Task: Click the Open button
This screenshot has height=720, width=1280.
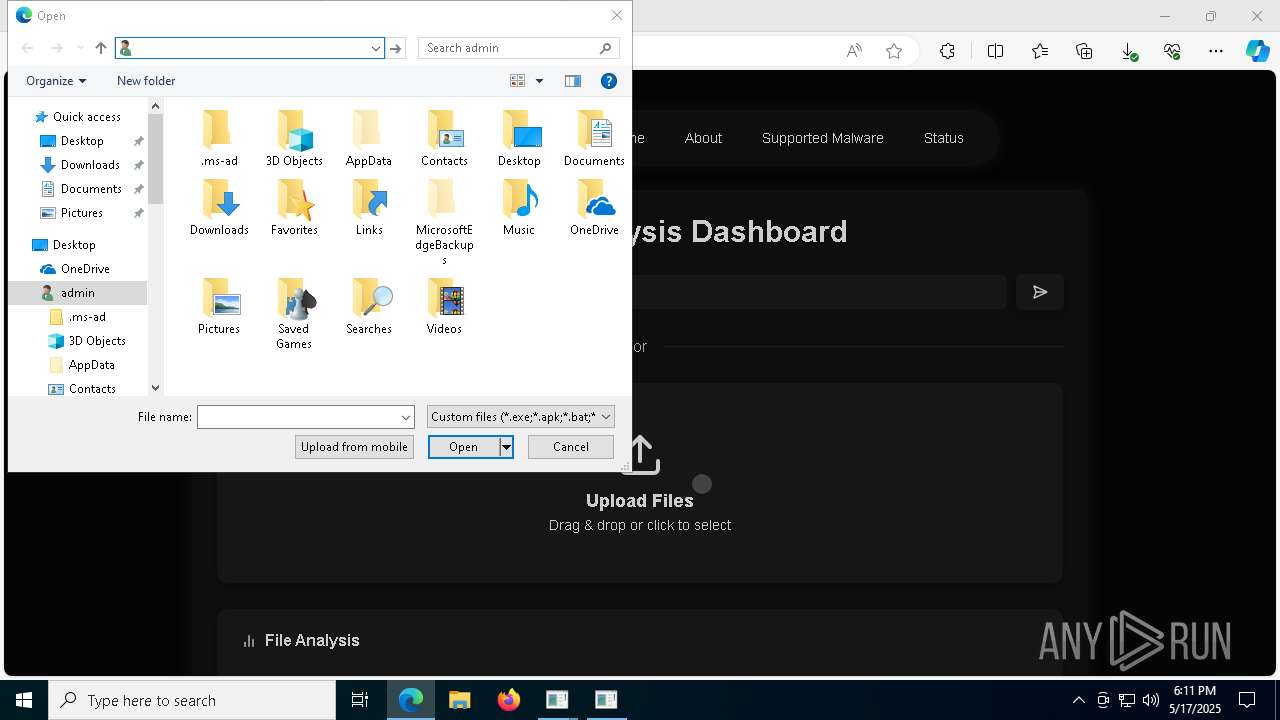Action: pos(464,447)
